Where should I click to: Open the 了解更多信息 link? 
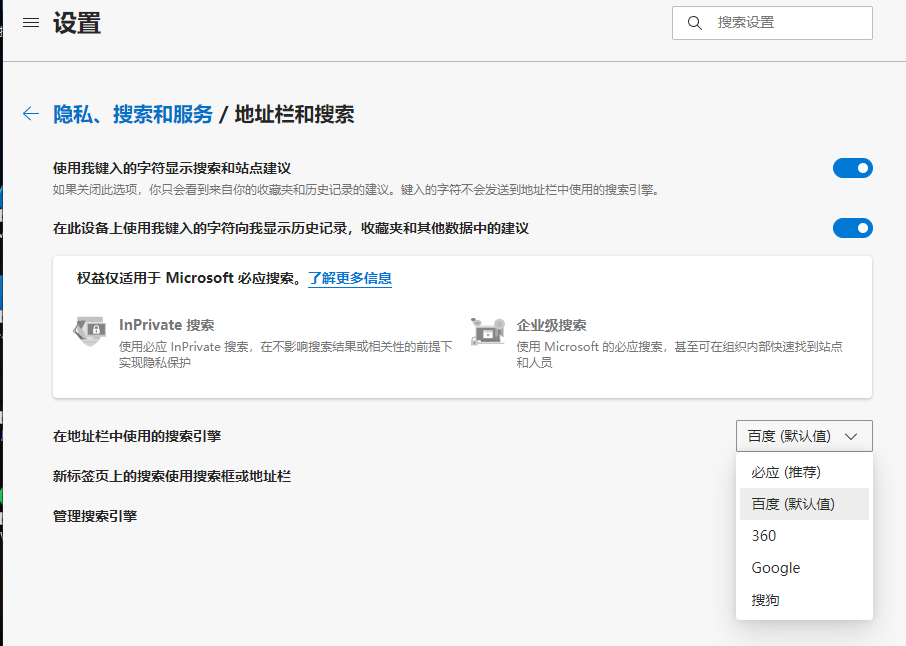350,279
